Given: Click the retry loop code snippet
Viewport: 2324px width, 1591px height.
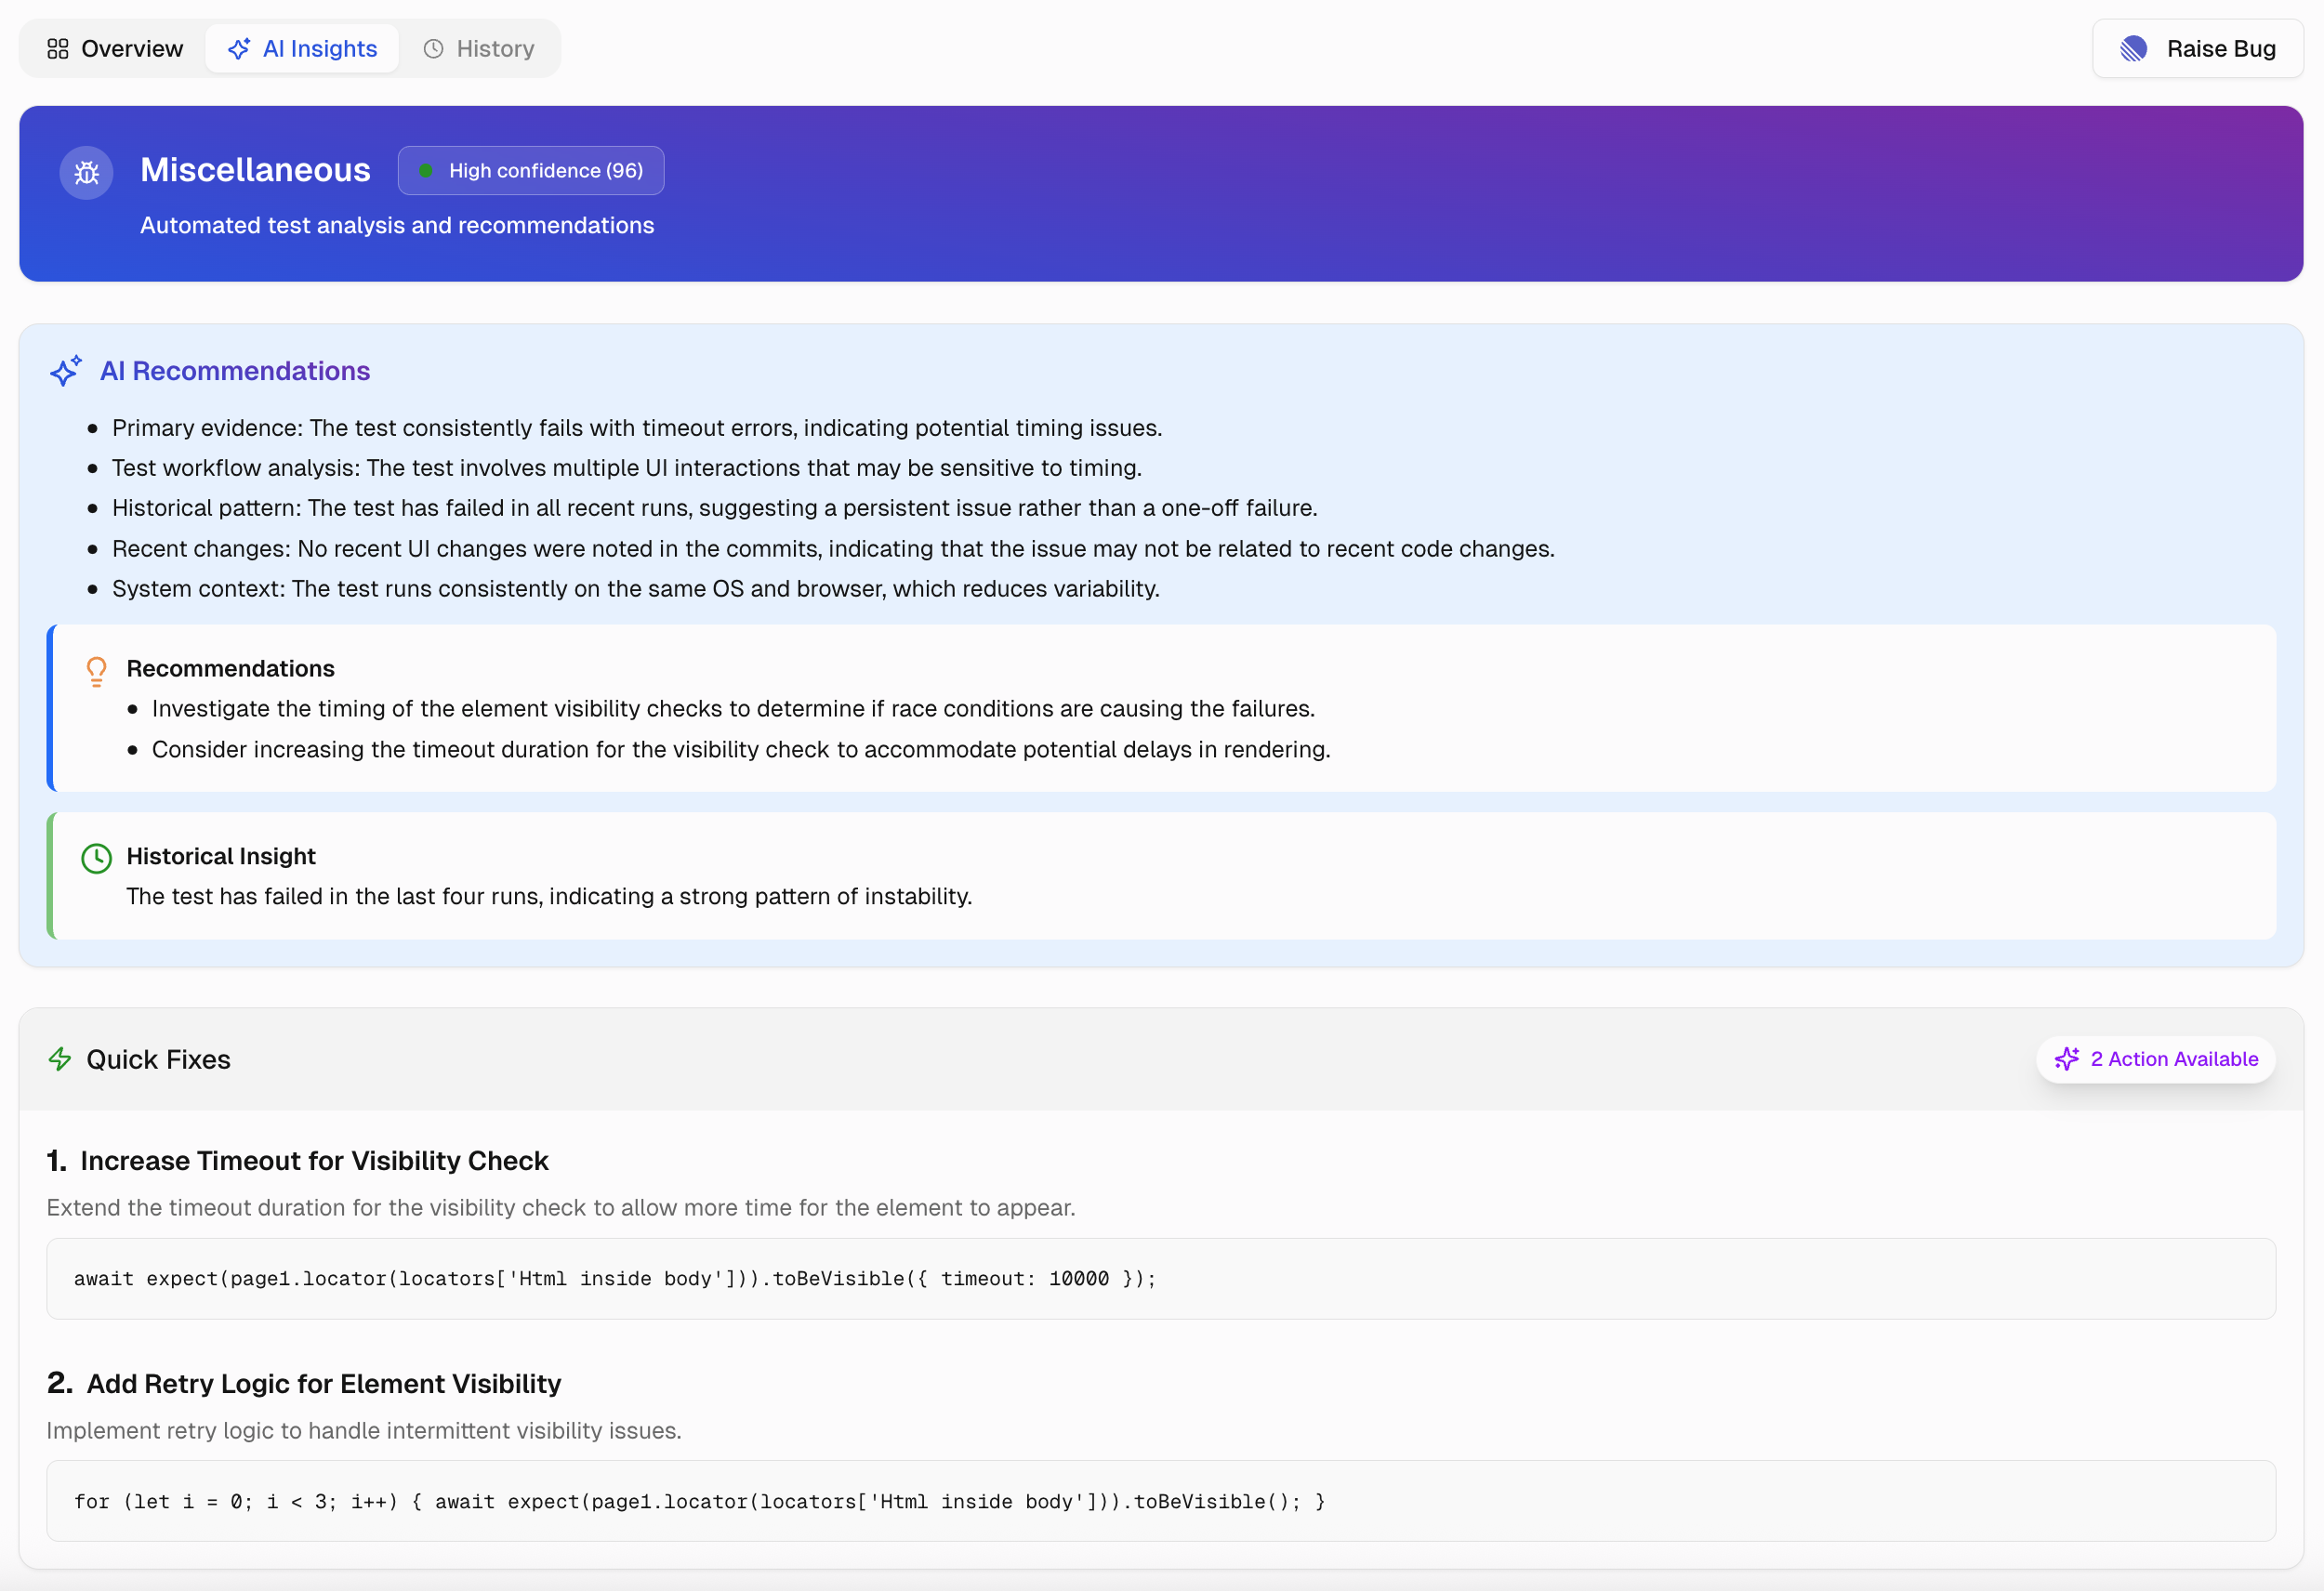Looking at the screenshot, I should coord(699,1501).
